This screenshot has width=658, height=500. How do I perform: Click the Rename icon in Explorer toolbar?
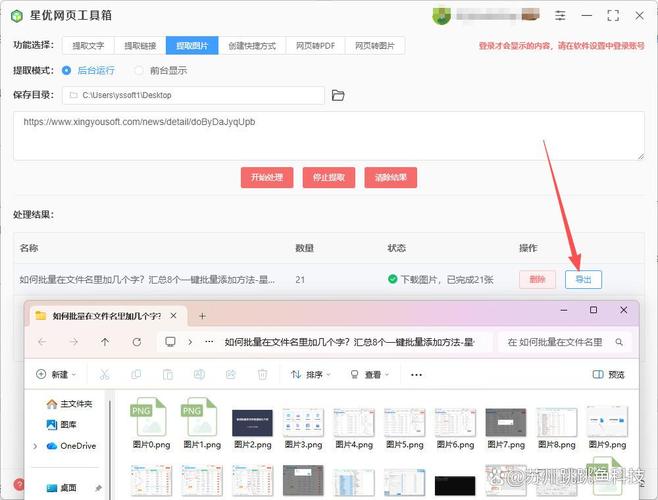199,374
